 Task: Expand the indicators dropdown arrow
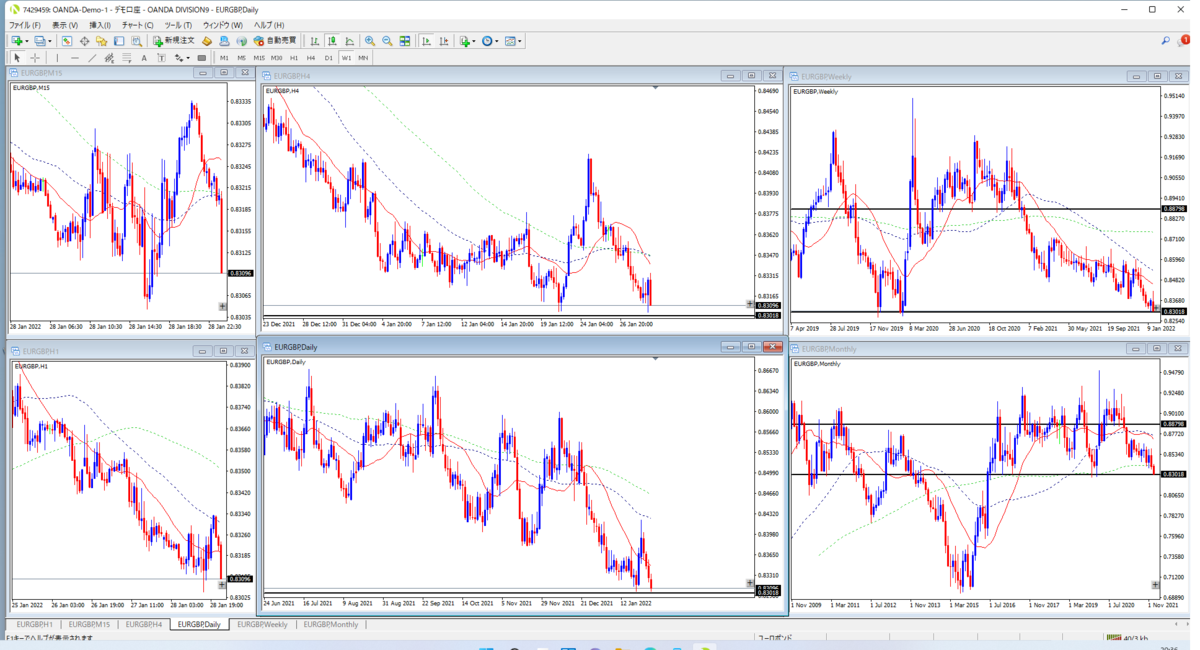tap(474, 41)
